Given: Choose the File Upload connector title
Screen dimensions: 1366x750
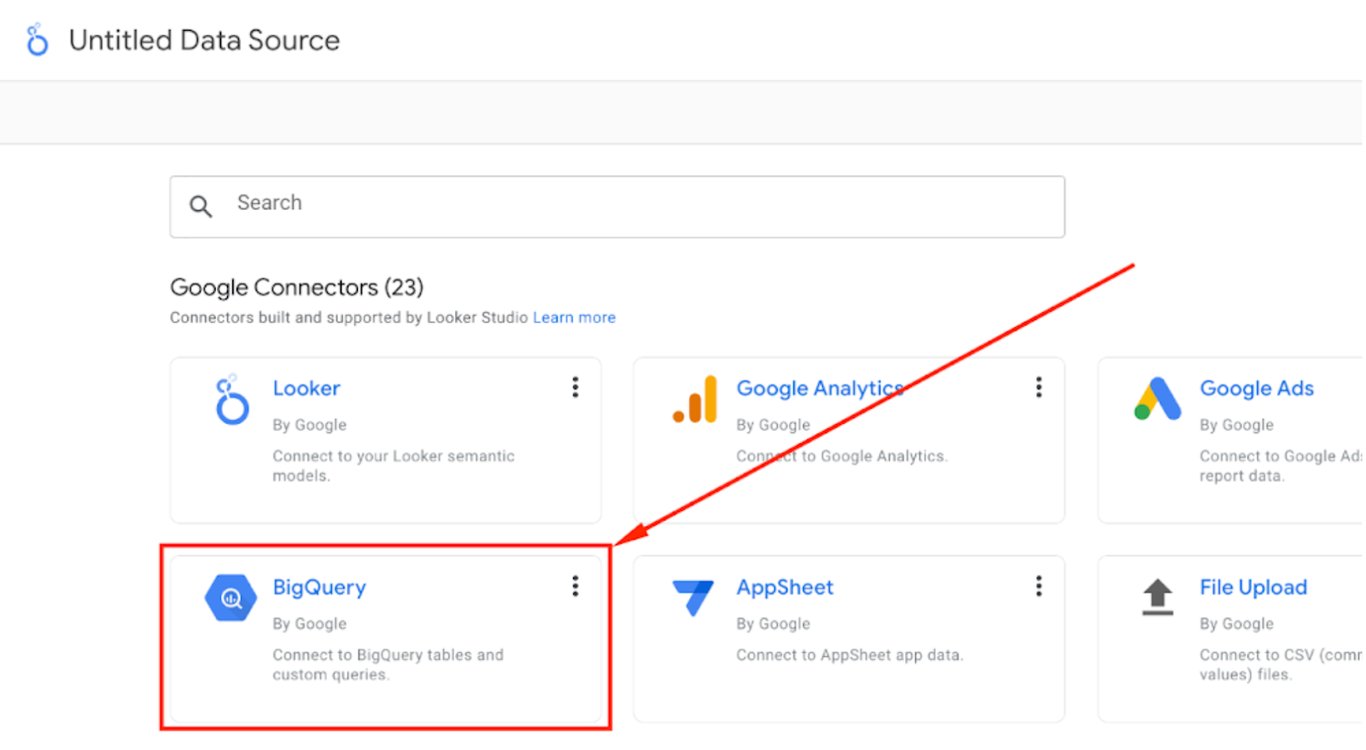Looking at the screenshot, I should 1253,588.
